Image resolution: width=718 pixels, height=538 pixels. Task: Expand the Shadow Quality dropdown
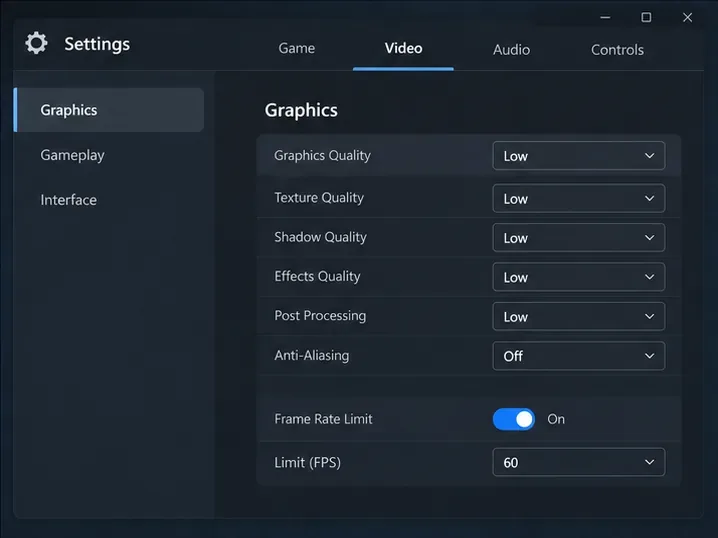click(578, 238)
